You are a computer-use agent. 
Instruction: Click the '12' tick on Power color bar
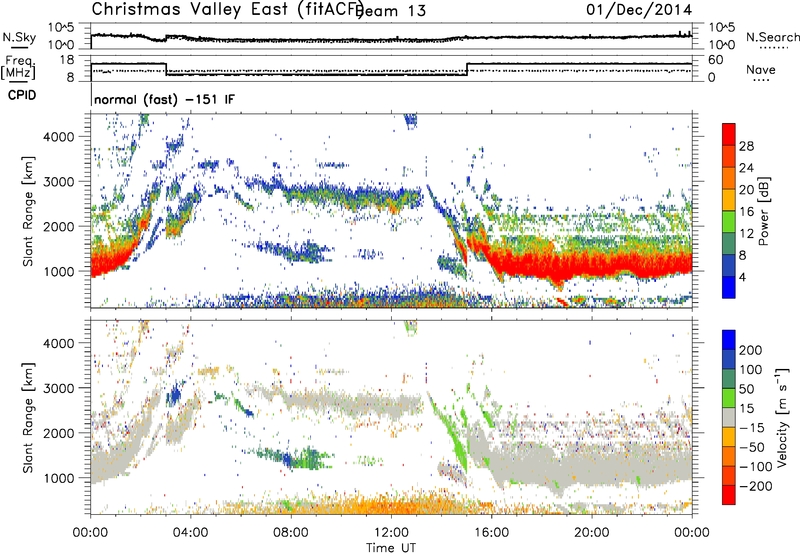[746, 234]
